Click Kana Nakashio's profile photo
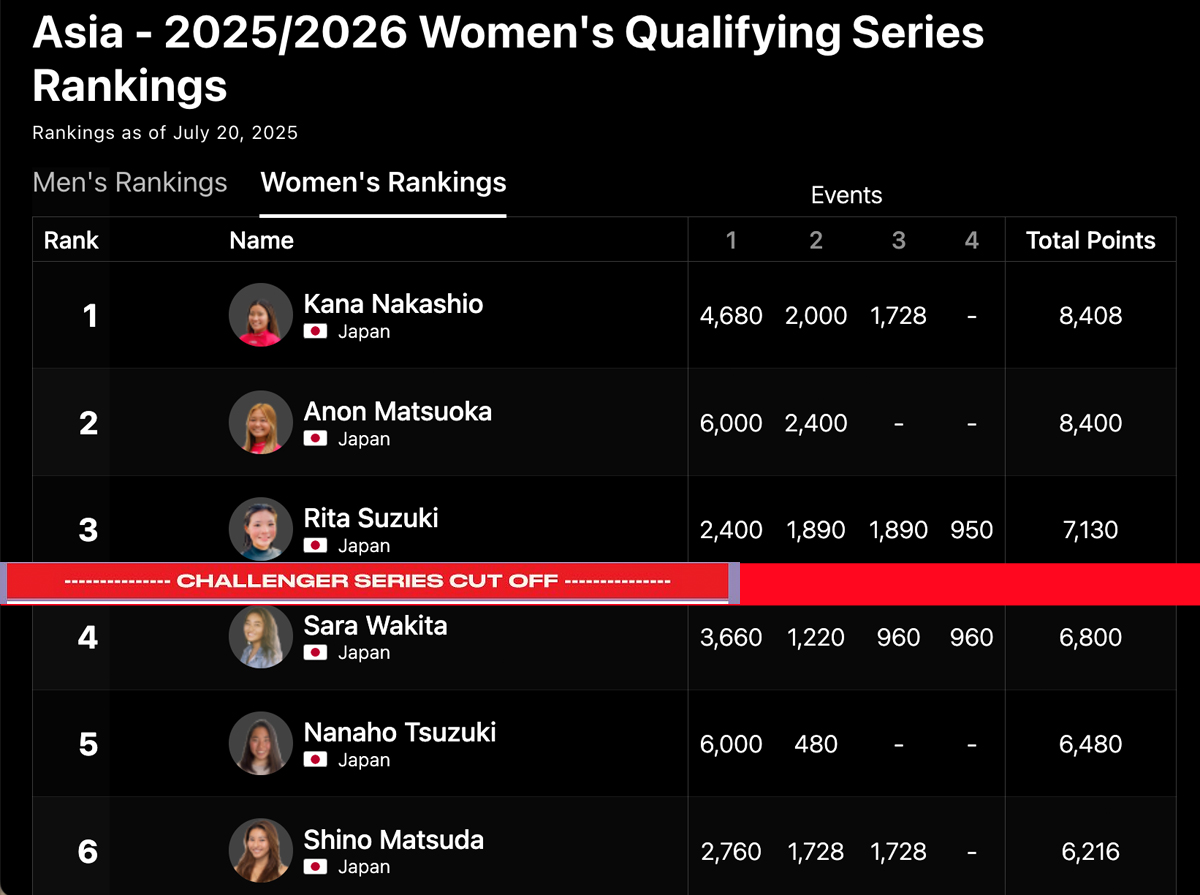 point(260,315)
